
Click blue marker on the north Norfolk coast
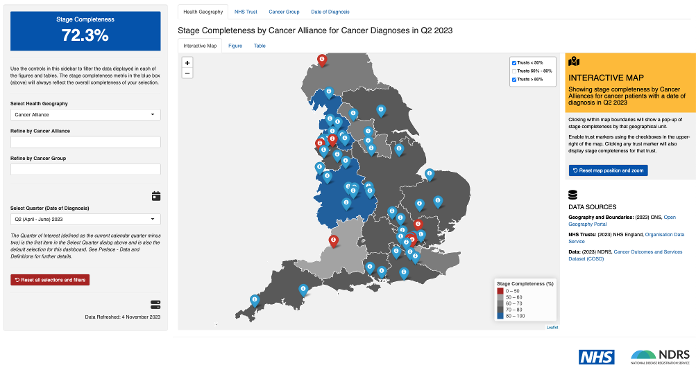pos(429,174)
